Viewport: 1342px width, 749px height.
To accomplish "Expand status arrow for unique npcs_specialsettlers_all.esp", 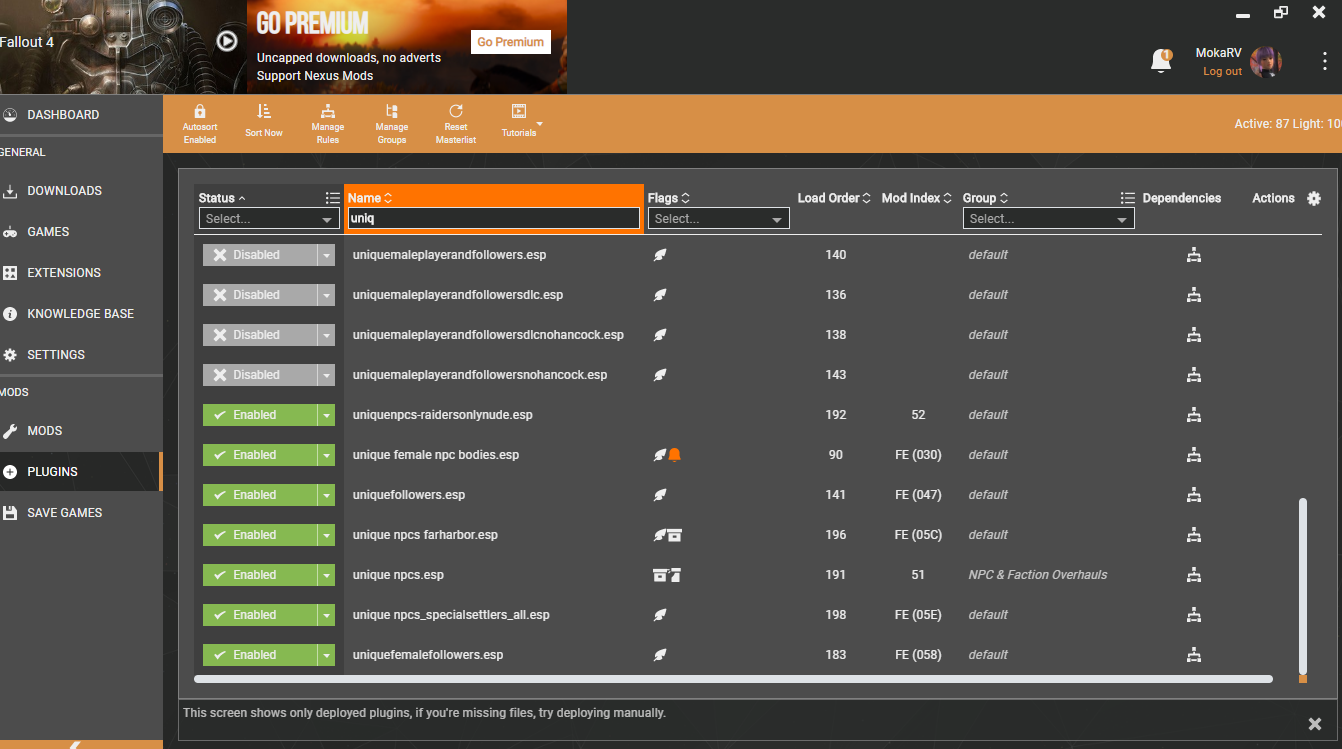I will tap(326, 615).
